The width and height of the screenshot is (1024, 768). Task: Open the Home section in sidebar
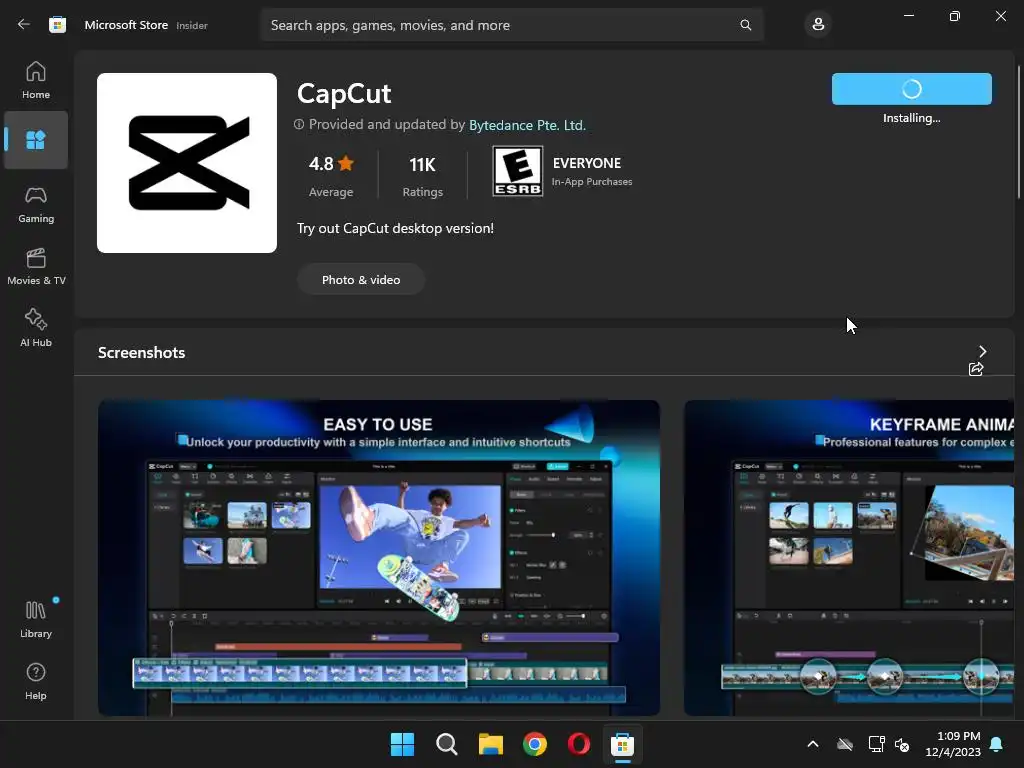click(x=36, y=80)
